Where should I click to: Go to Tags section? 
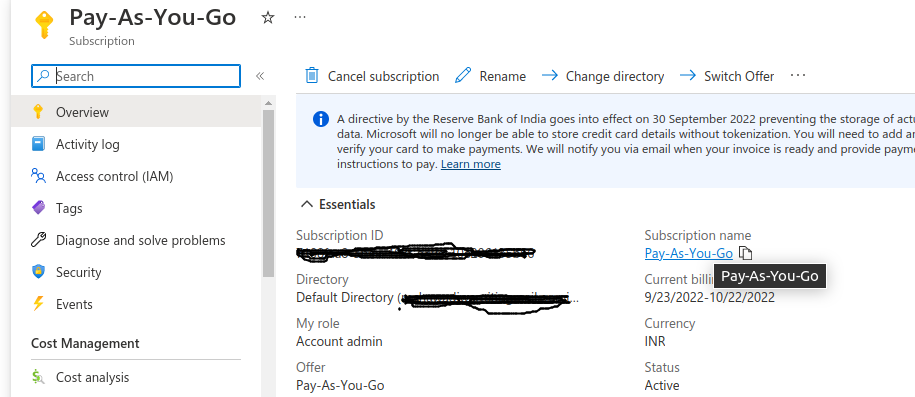136,208
